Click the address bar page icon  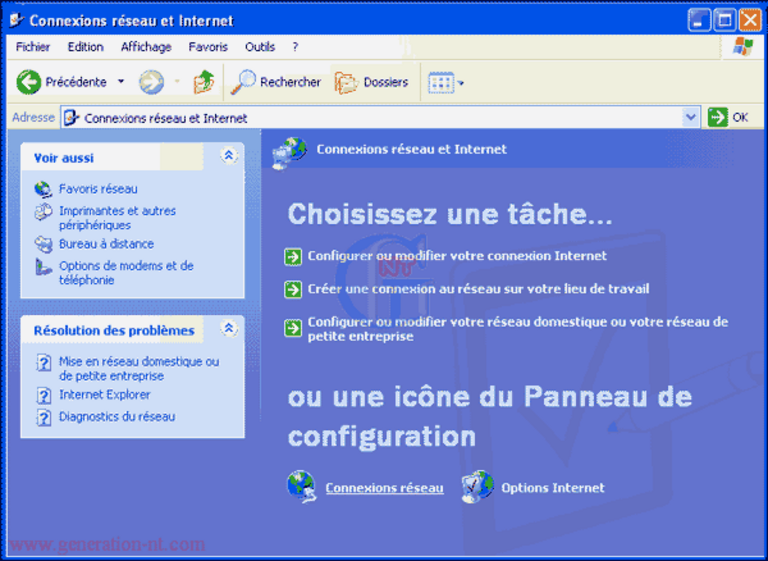point(72,118)
